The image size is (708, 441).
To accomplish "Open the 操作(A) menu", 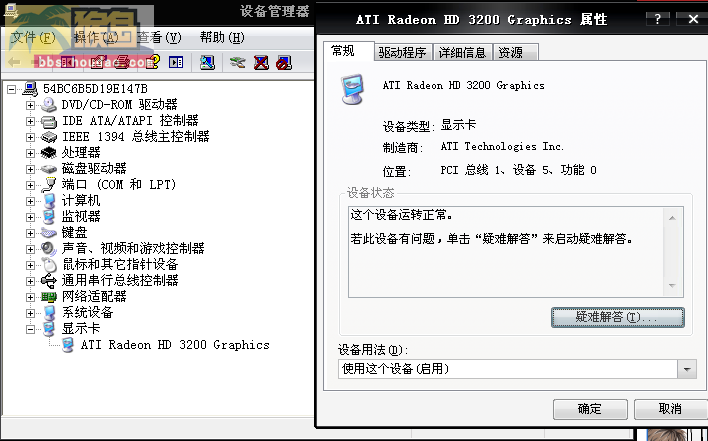I will click(96, 37).
